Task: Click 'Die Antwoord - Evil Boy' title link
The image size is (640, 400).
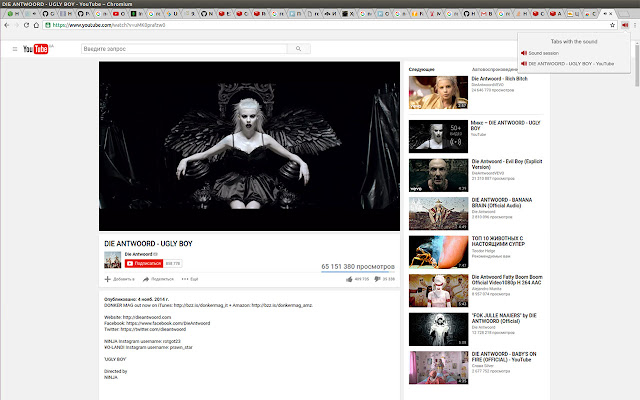Action: pyautogui.click(x=507, y=164)
